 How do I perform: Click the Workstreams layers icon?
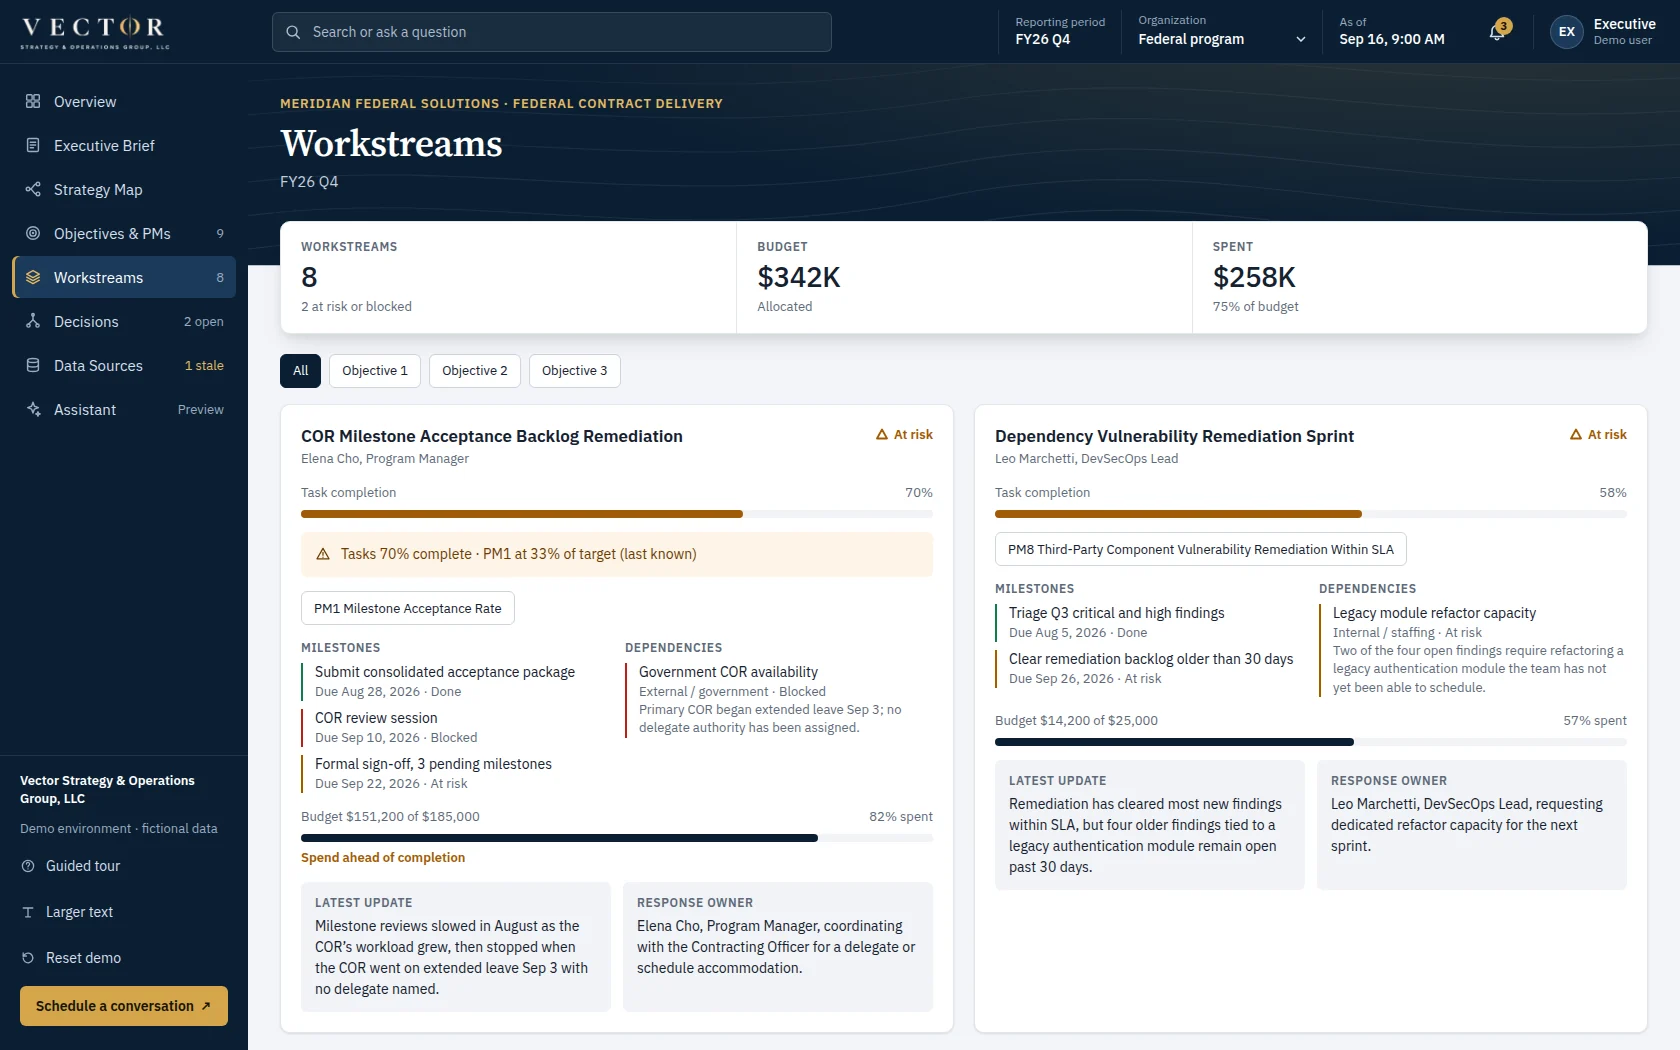[33, 277]
